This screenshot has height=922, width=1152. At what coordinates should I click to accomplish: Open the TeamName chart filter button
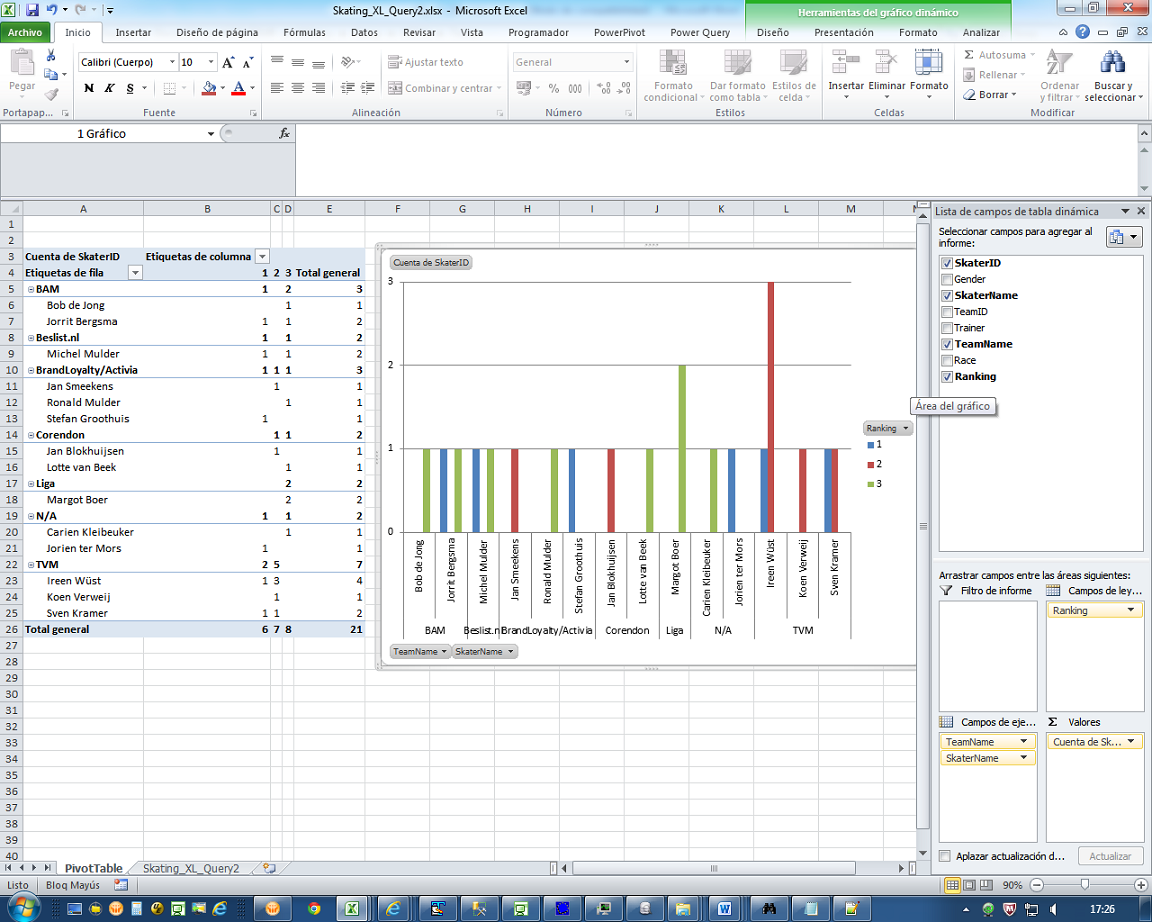(420, 652)
